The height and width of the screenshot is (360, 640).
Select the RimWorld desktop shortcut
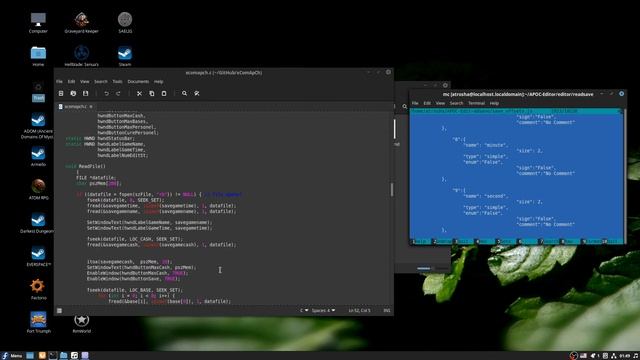pos(82,324)
